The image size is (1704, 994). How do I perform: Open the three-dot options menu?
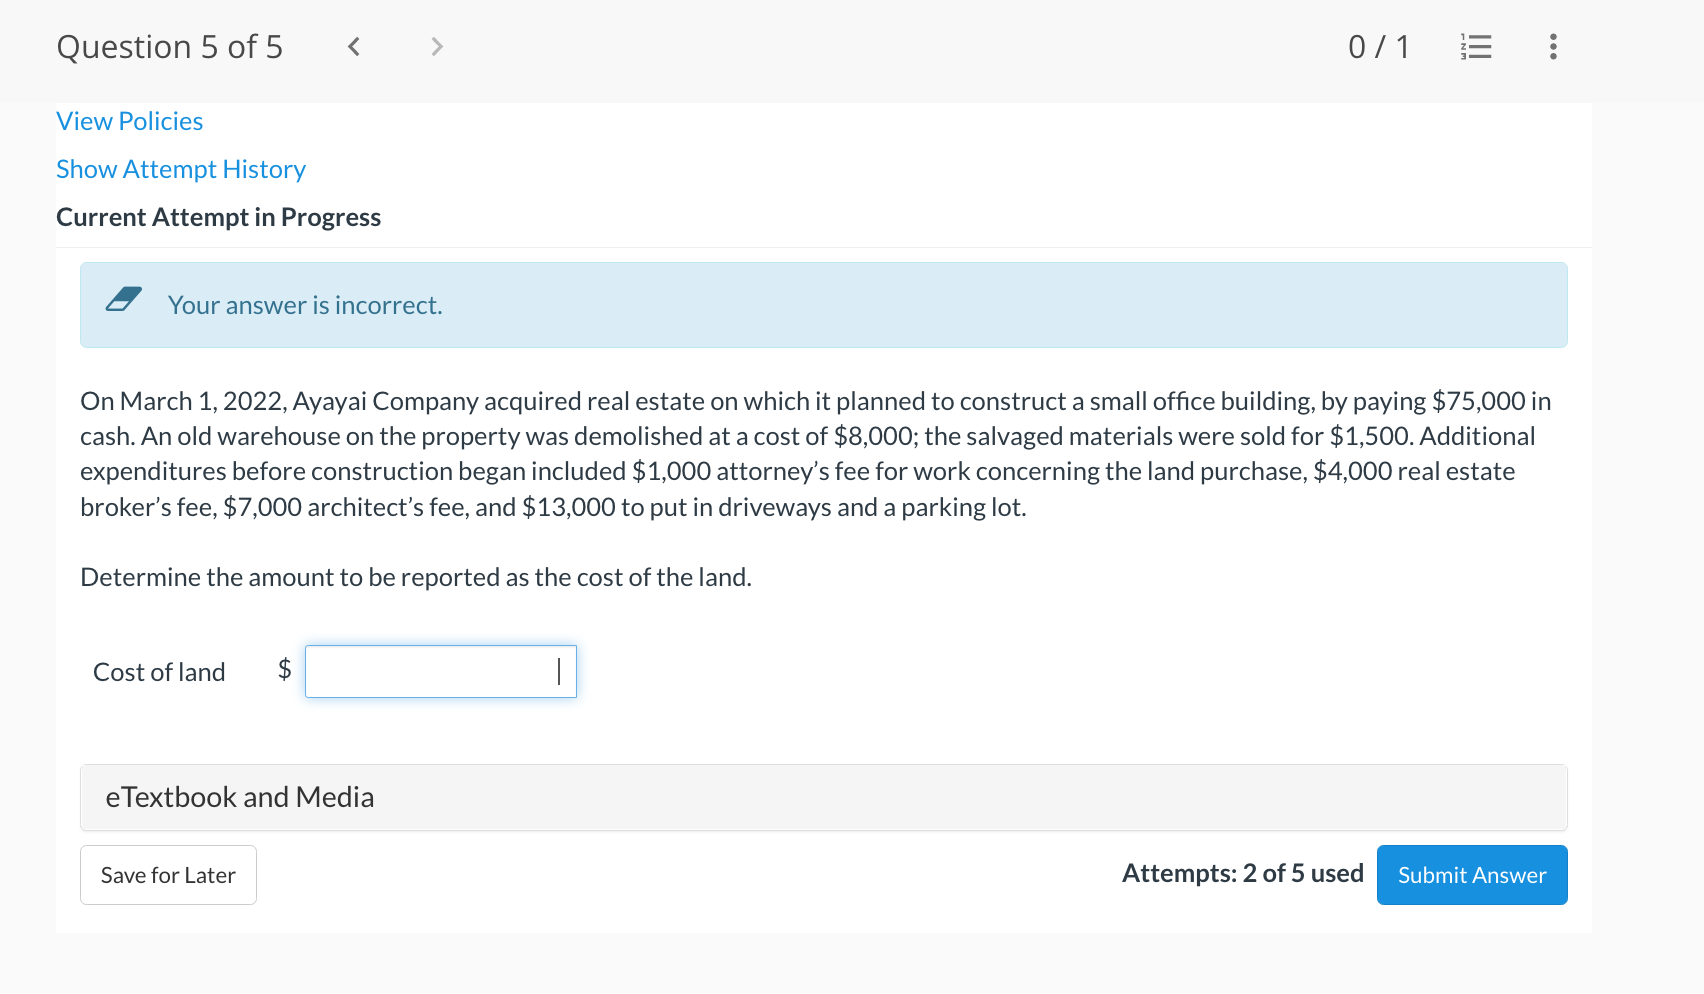[x=1553, y=46]
